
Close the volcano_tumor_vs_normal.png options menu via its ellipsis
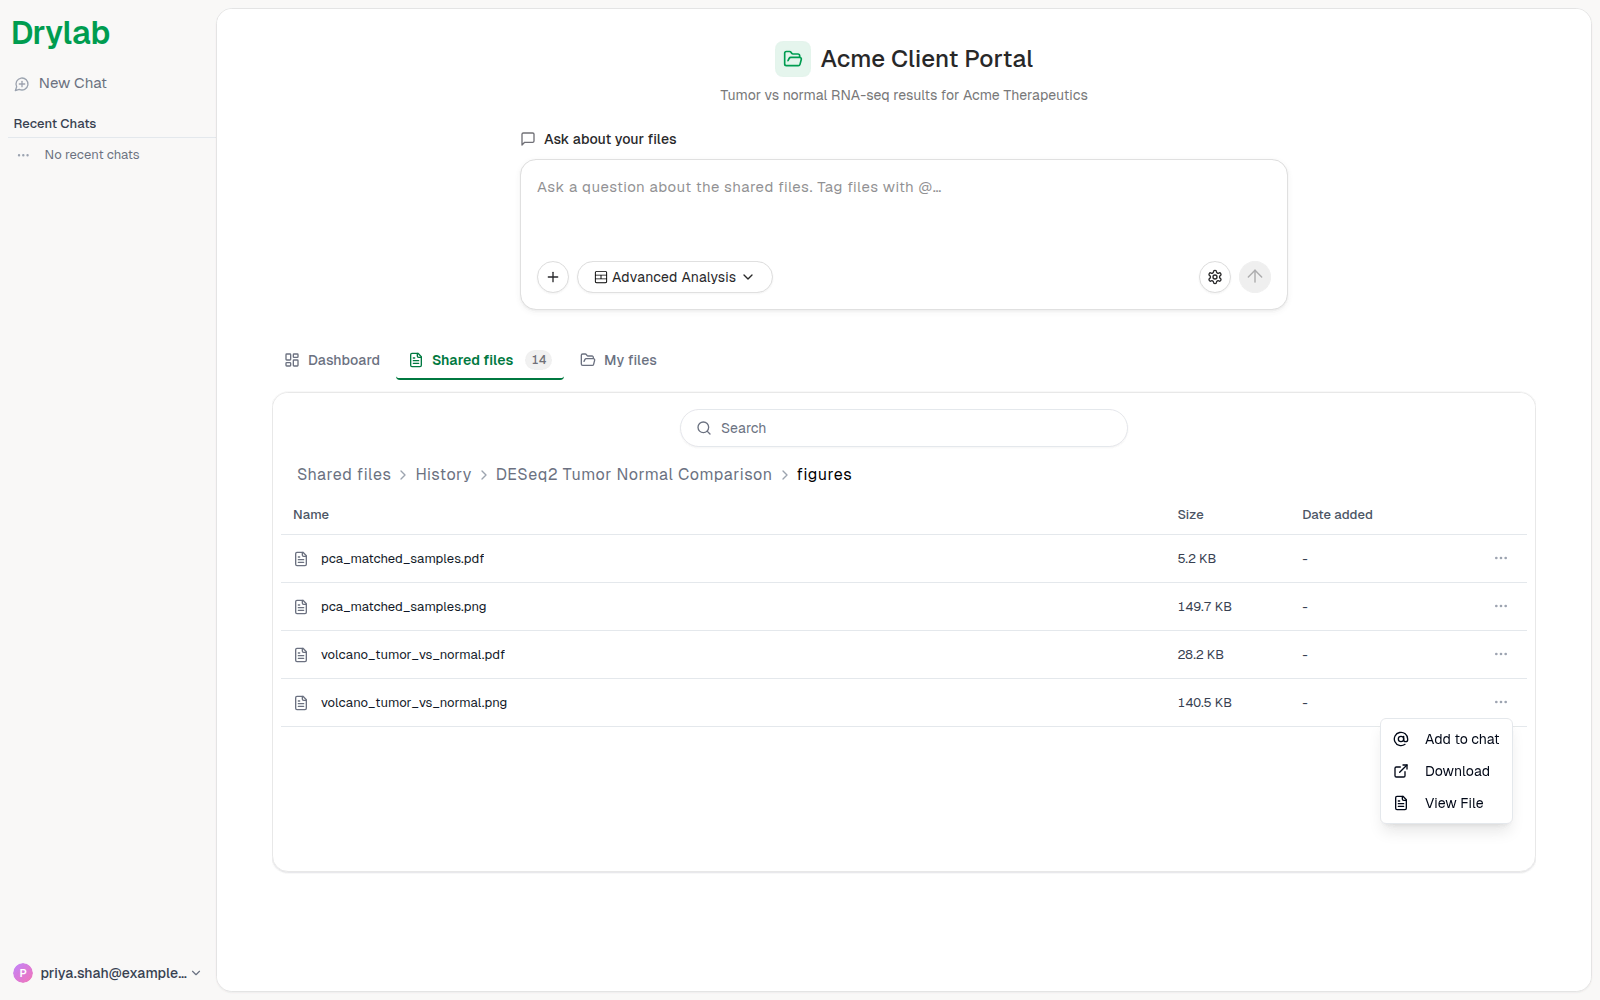coord(1501,702)
